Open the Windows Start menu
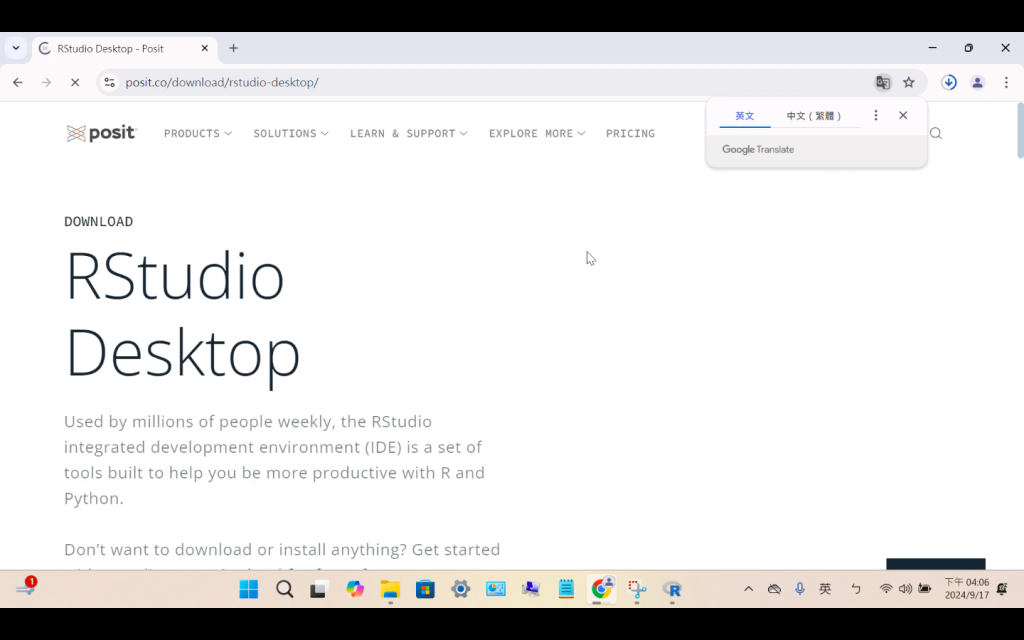Image resolution: width=1024 pixels, height=640 pixels. pyautogui.click(x=249, y=589)
